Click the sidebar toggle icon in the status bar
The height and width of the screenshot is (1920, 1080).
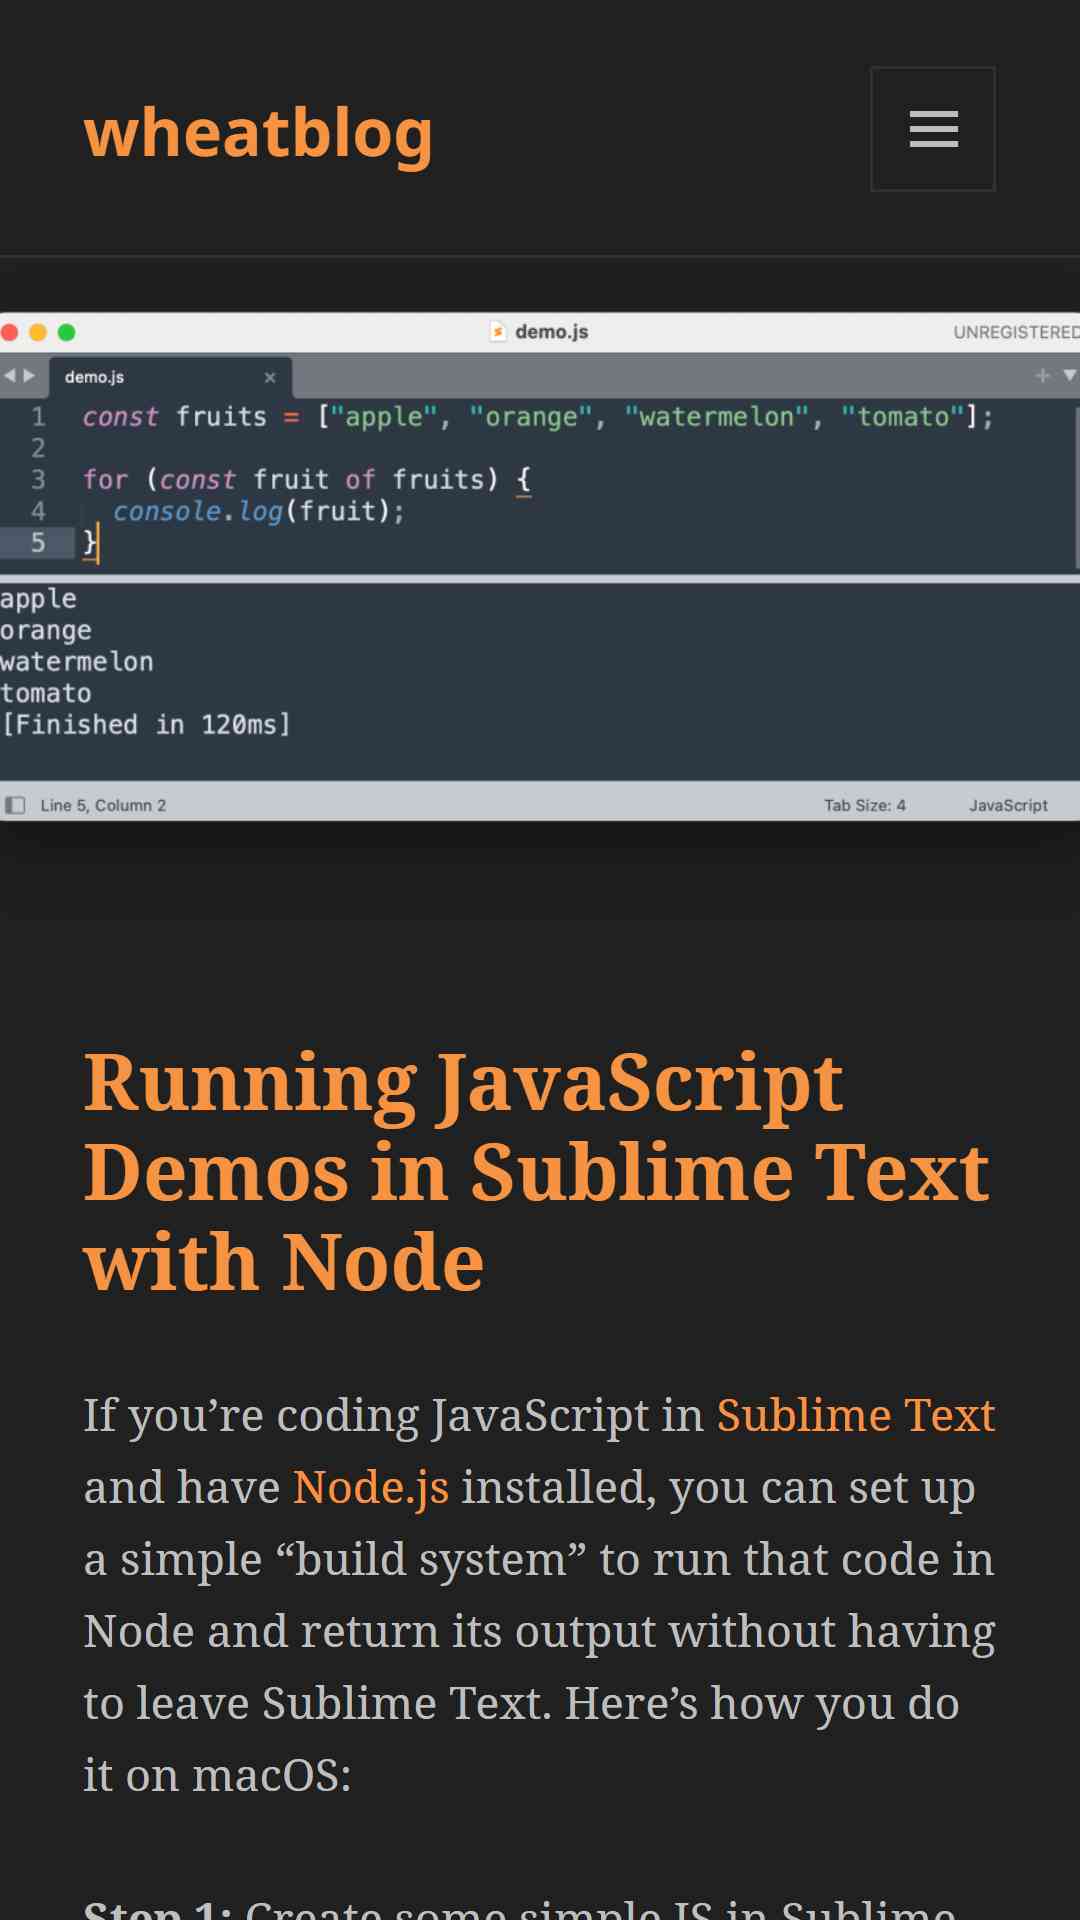(x=15, y=805)
